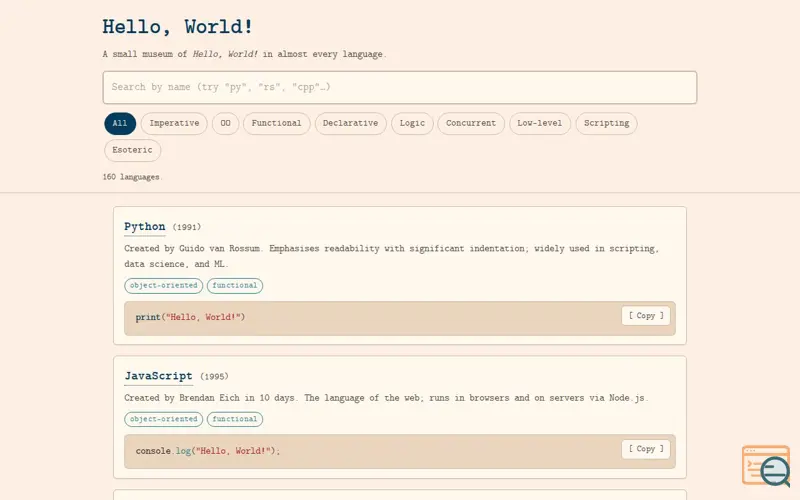Click the 160 languages count text

[132, 177]
